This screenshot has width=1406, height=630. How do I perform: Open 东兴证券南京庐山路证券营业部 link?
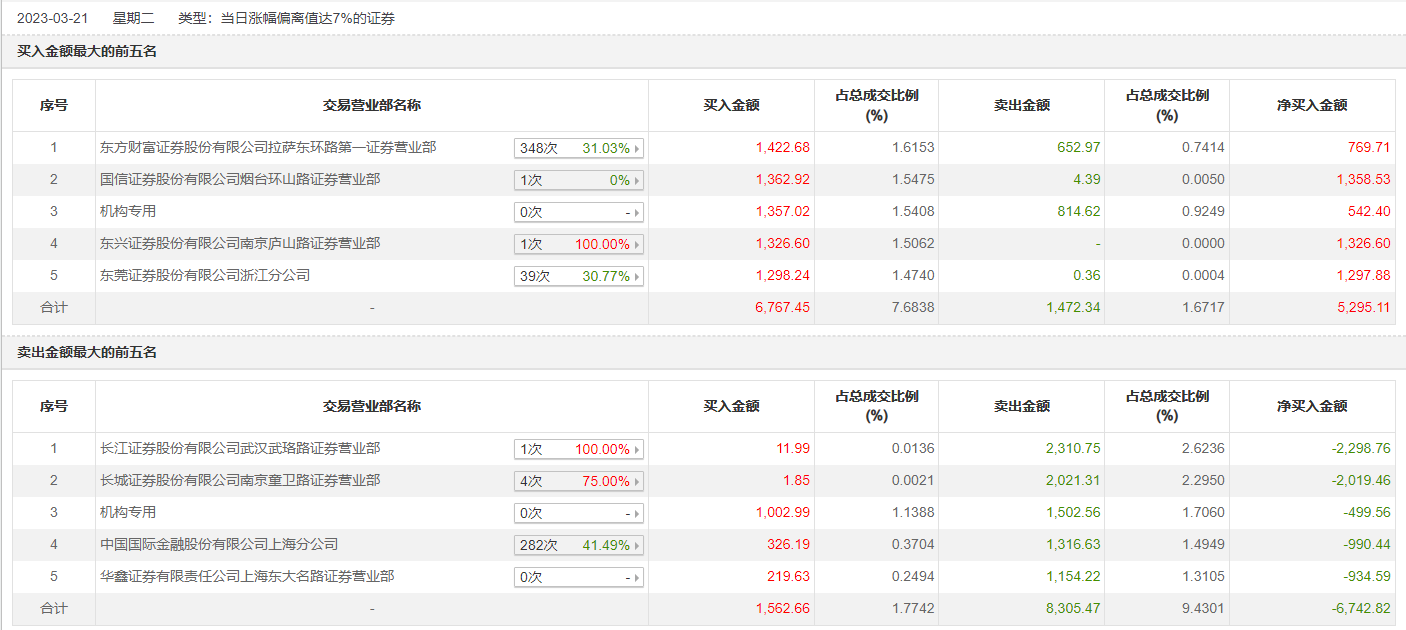coord(240,243)
